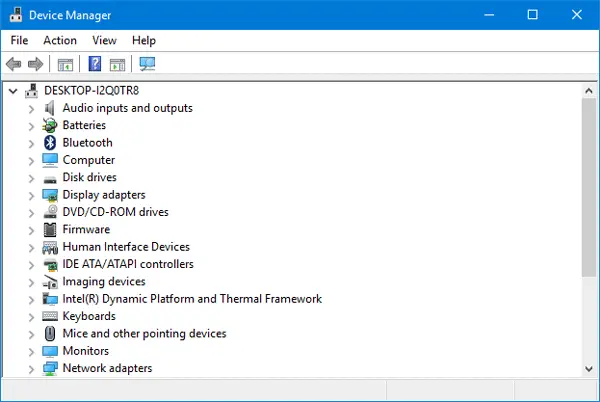Click the Bluetooth category icon
The width and height of the screenshot is (600, 402).
pyautogui.click(x=50, y=143)
